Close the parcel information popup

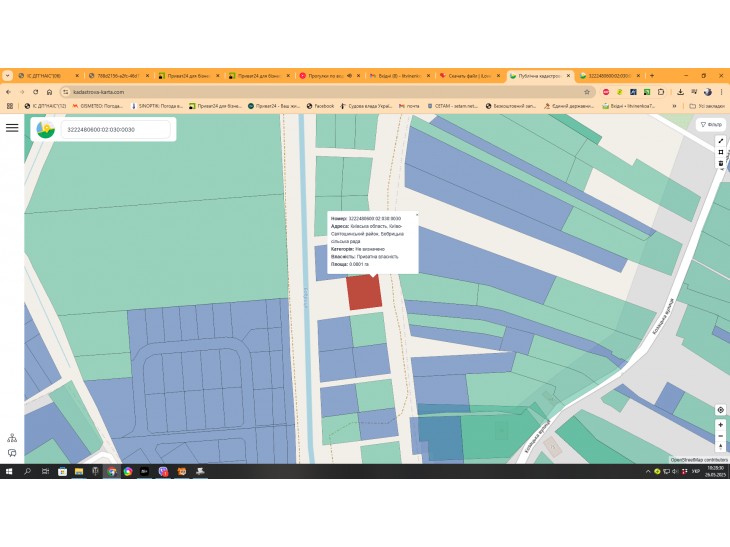(417, 215)
